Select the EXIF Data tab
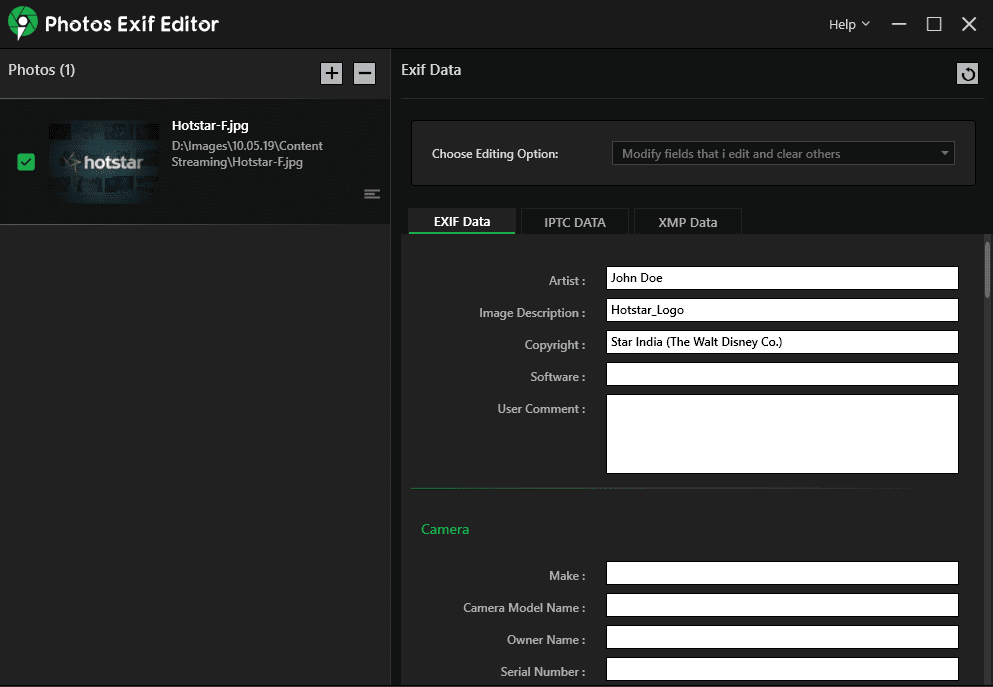 [x=462, y=222]
